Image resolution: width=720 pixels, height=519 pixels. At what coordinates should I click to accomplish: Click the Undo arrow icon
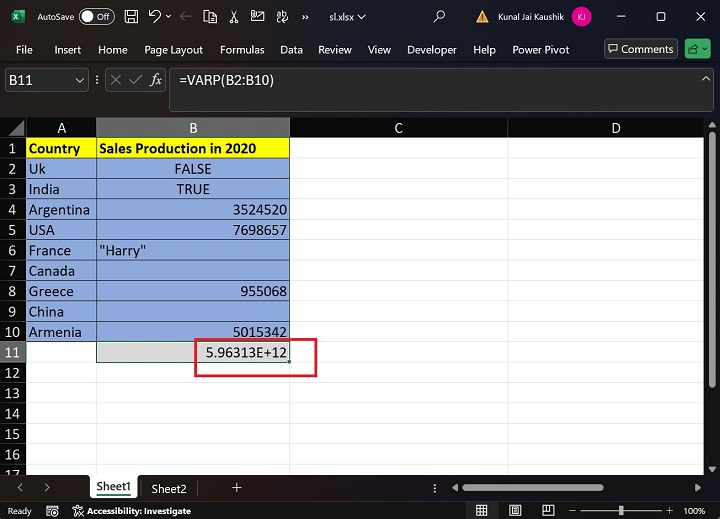[x=154, y=17]
